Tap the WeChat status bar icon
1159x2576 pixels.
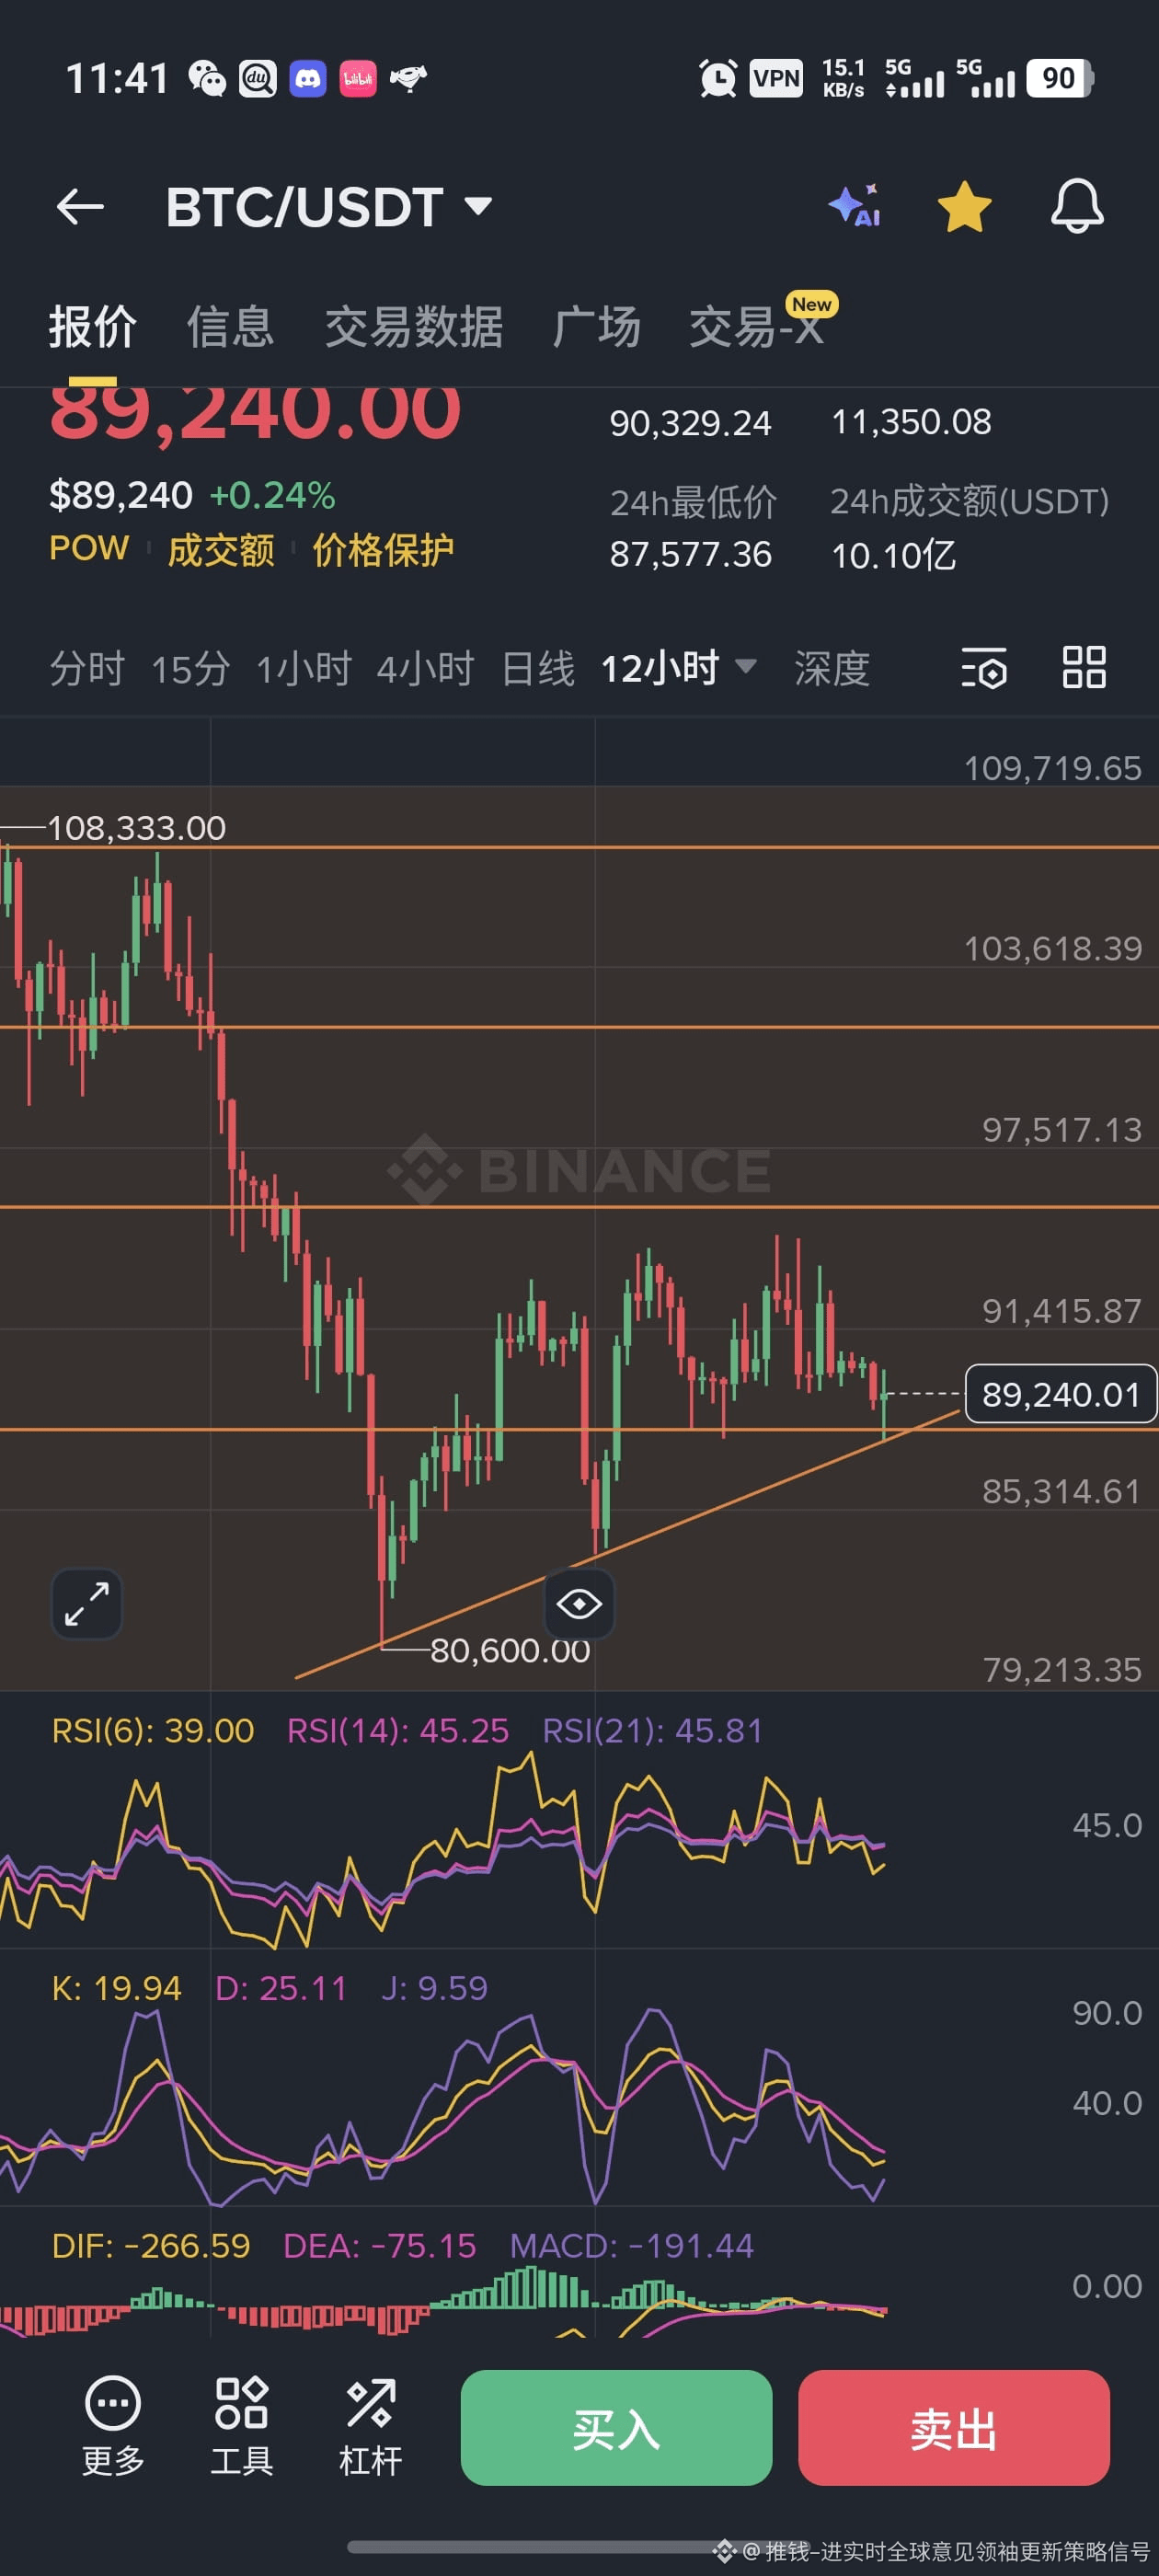tap(207, 78)
